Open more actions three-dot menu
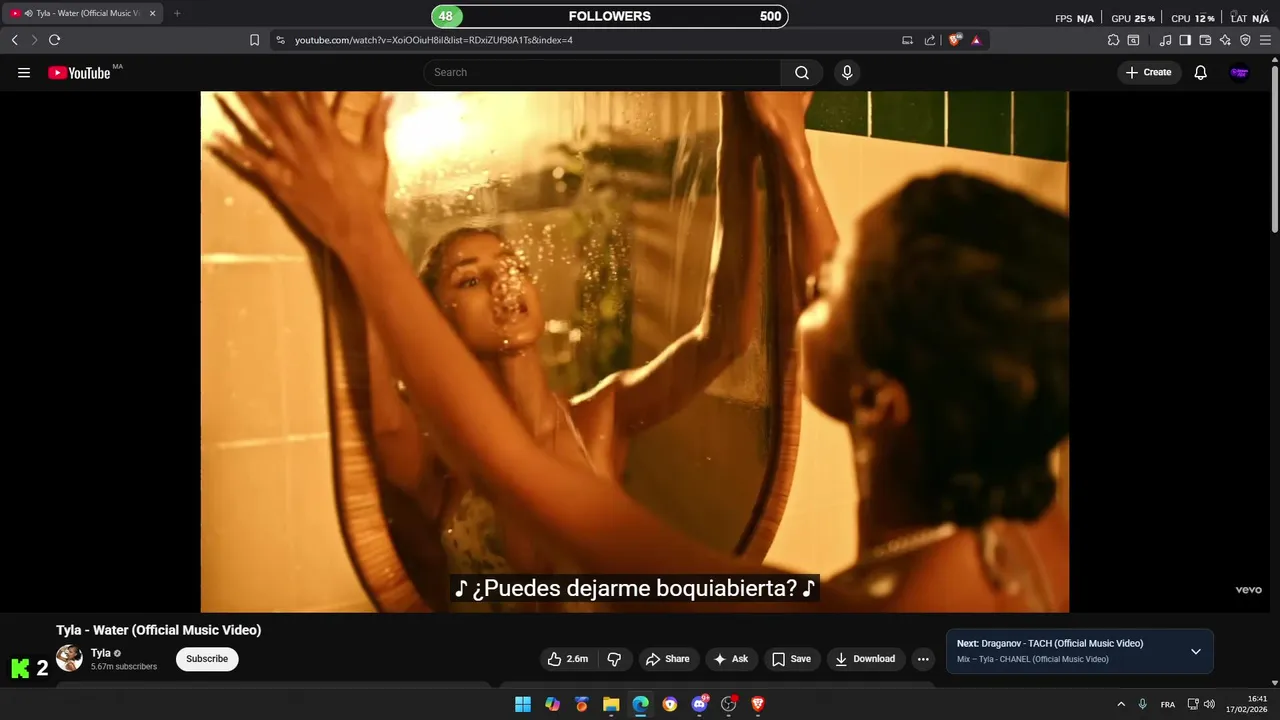1280x720 pixels. (923, 659)
